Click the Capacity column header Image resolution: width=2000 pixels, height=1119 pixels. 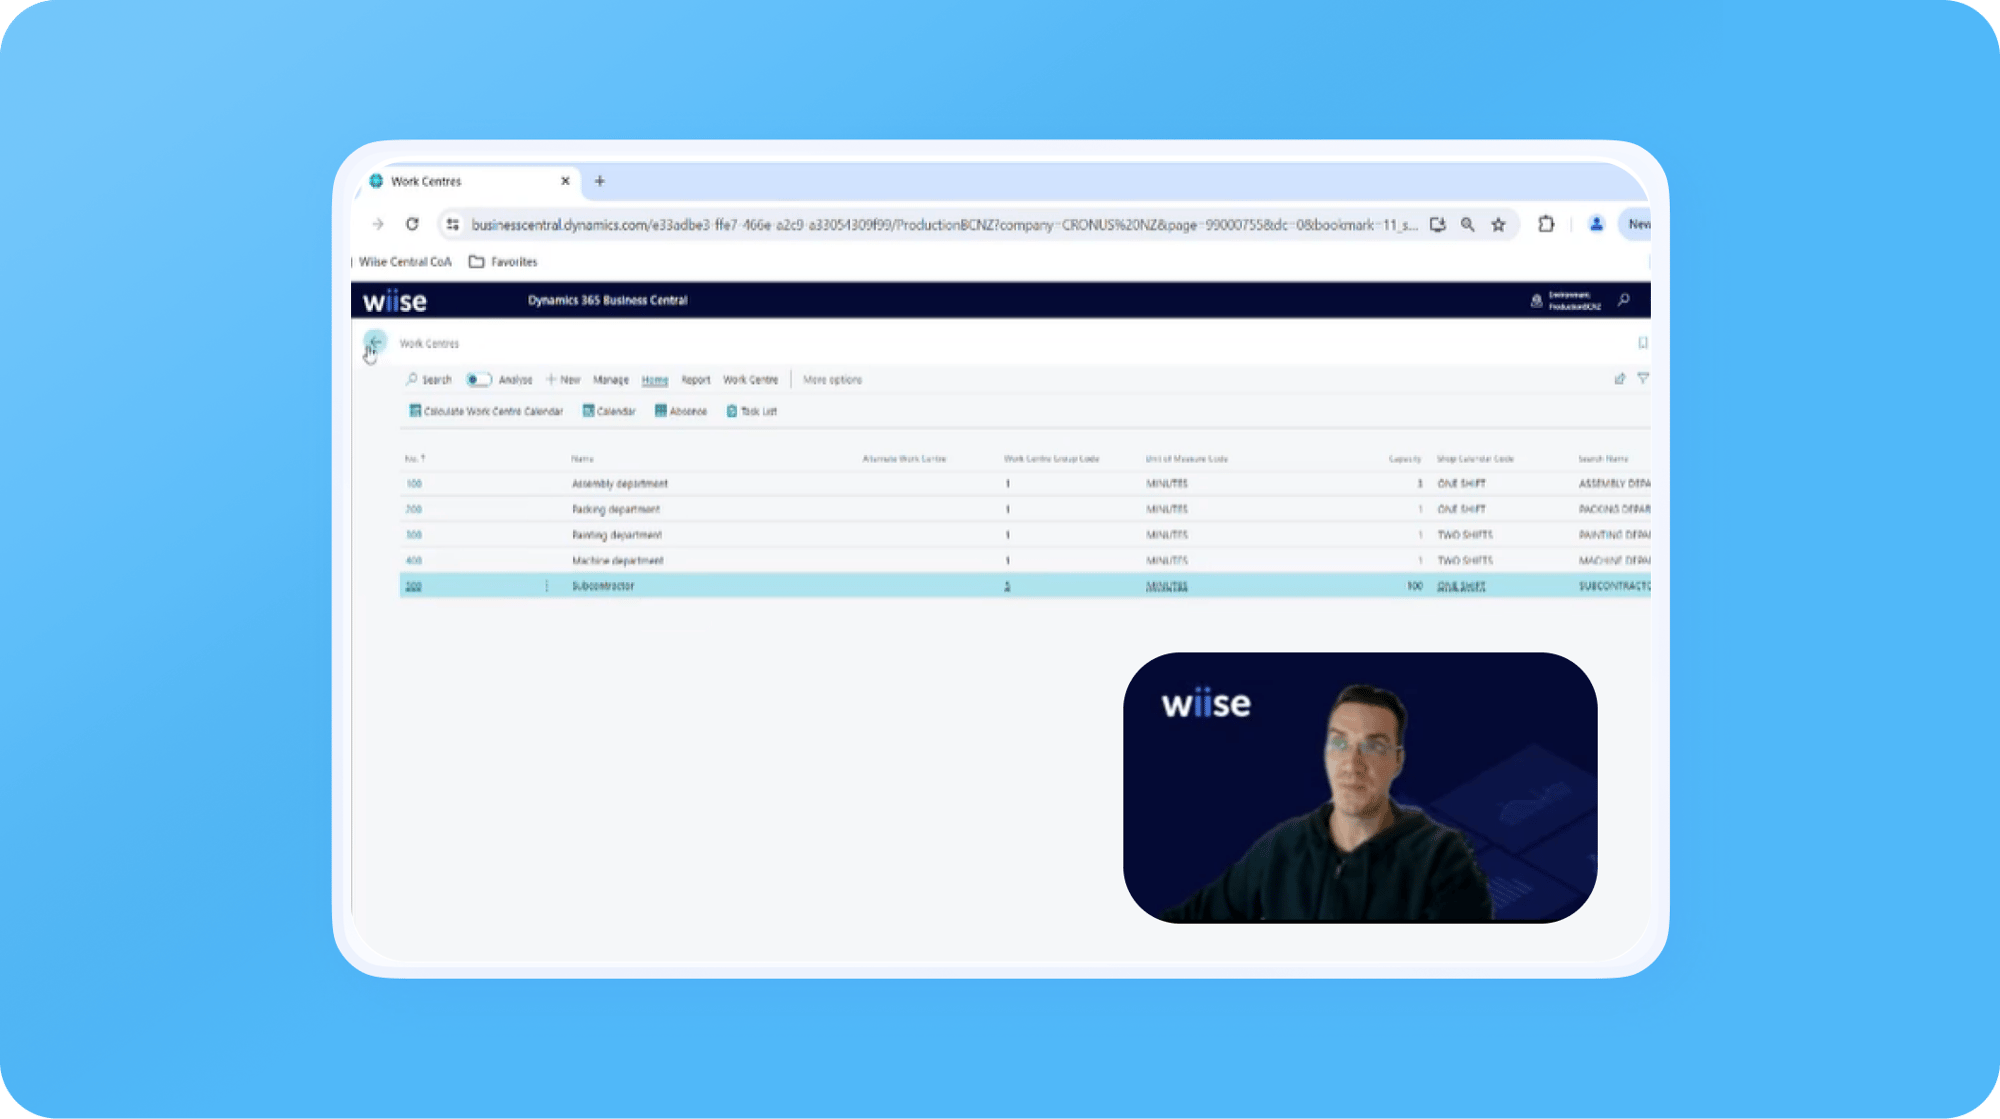click(1405, 459)
